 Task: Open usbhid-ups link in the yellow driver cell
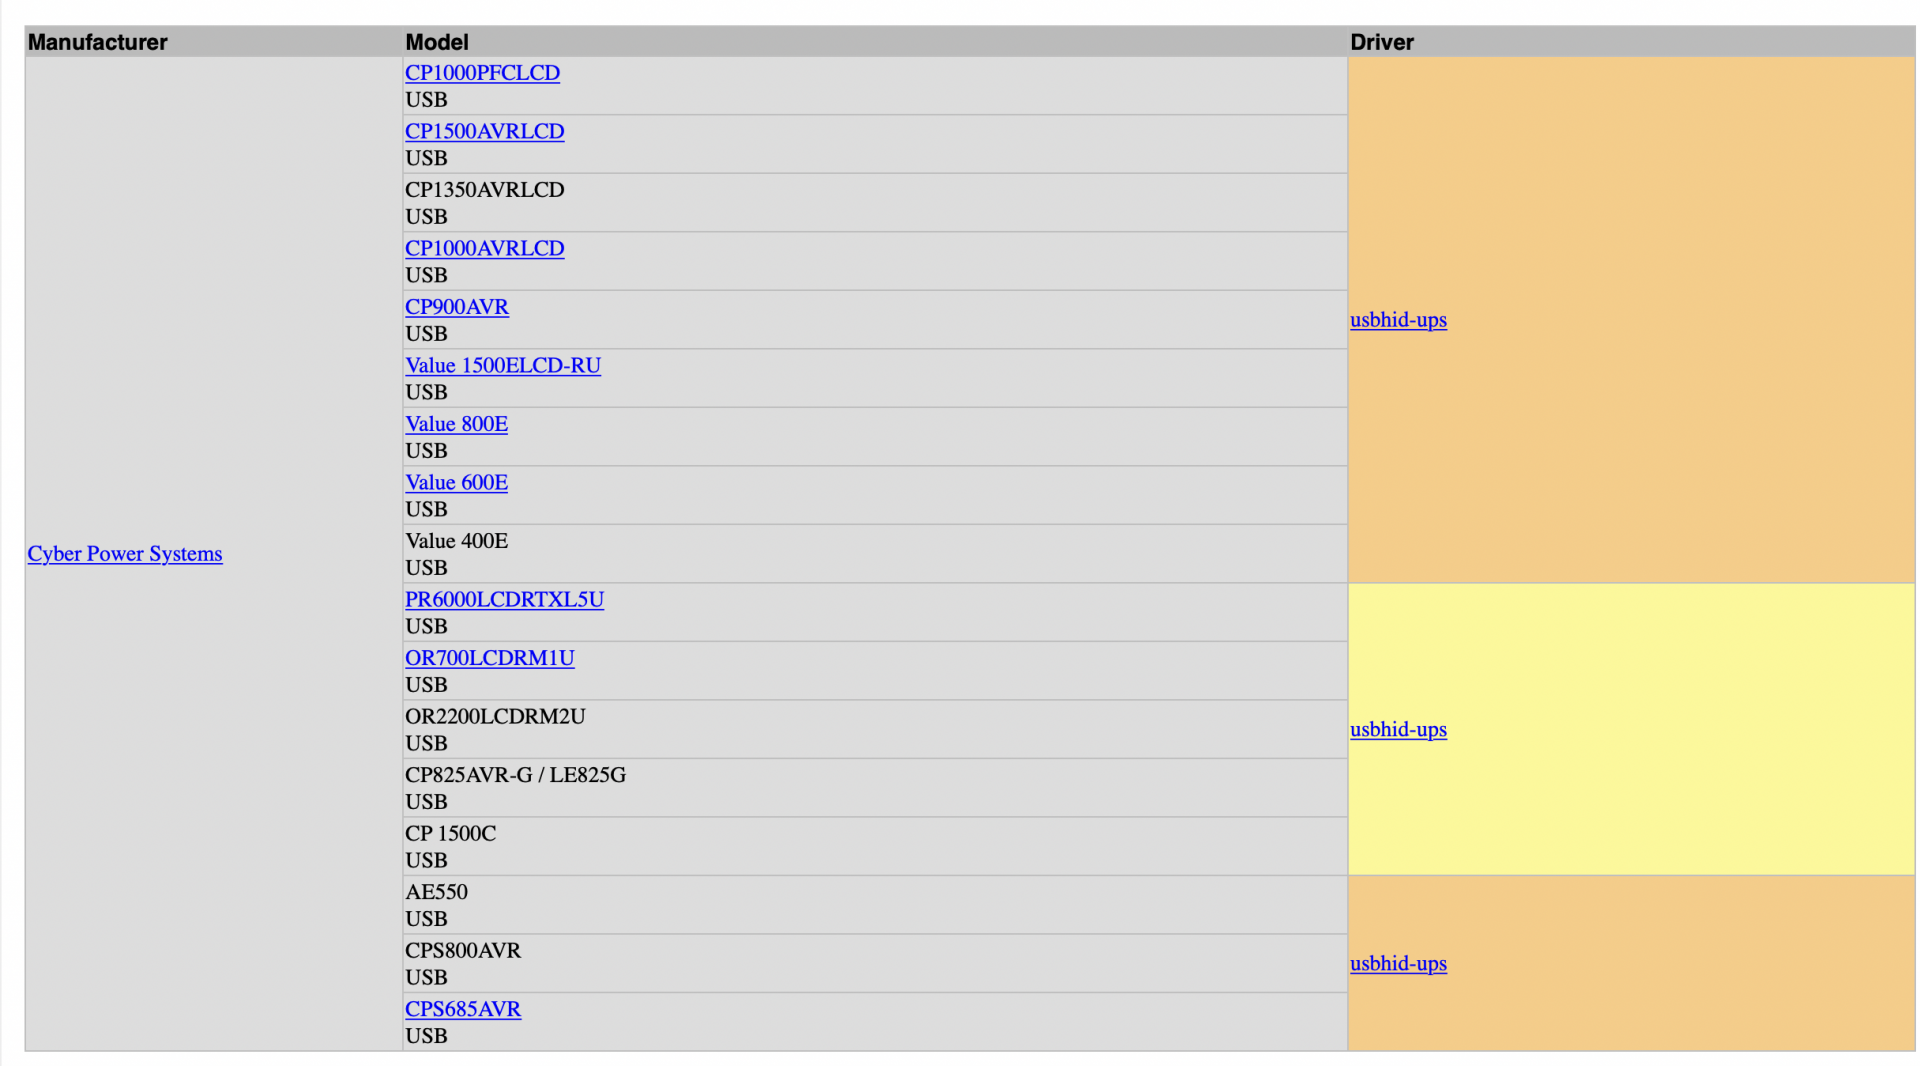(x=1398, y=730)
